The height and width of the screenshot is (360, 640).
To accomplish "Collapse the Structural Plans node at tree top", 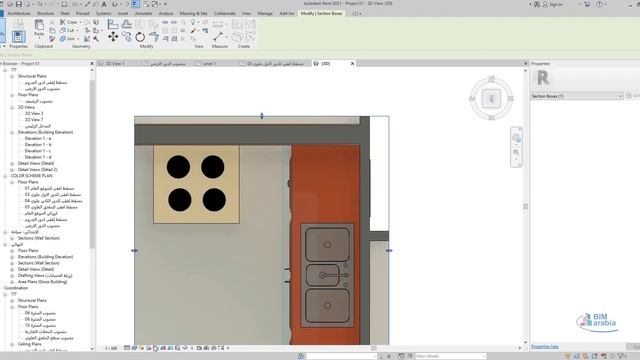I will point(12,76).
